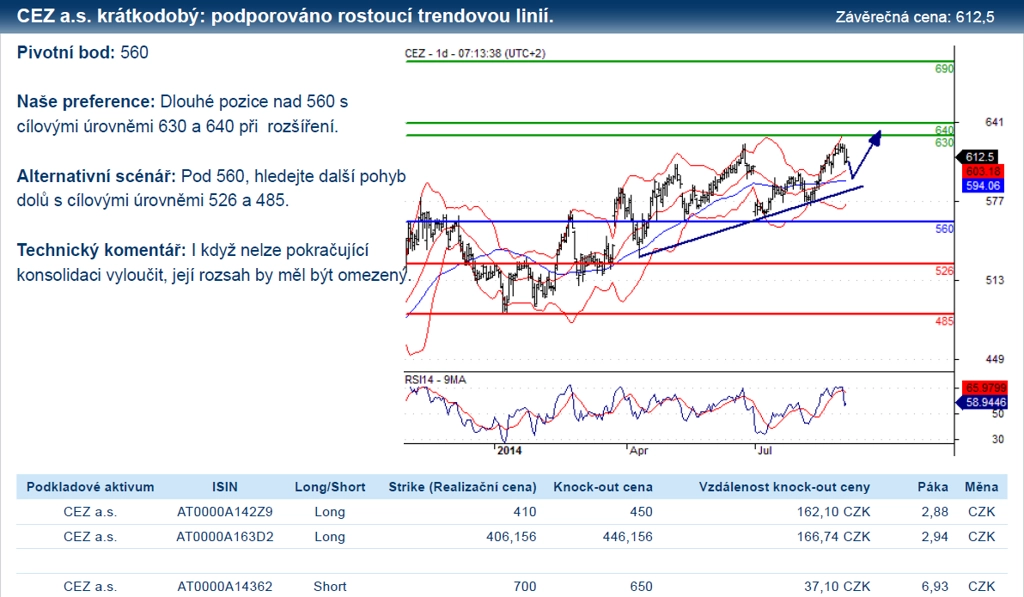Click the 'Naše preference:' label
Viewport: 1024px width, 597px height.
[x=86, y=101]
